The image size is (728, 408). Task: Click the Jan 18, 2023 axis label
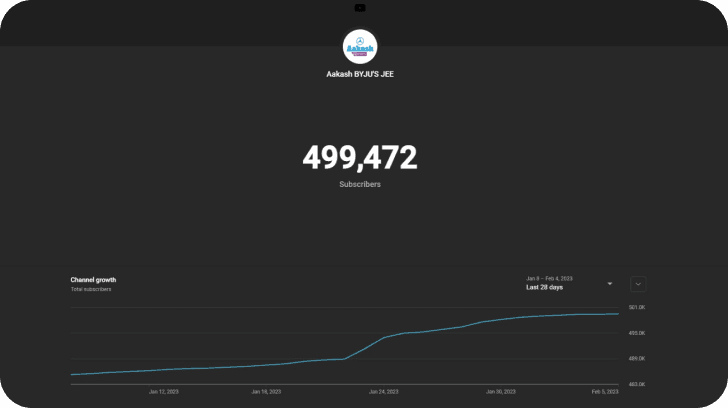click(x=266, y=392)
